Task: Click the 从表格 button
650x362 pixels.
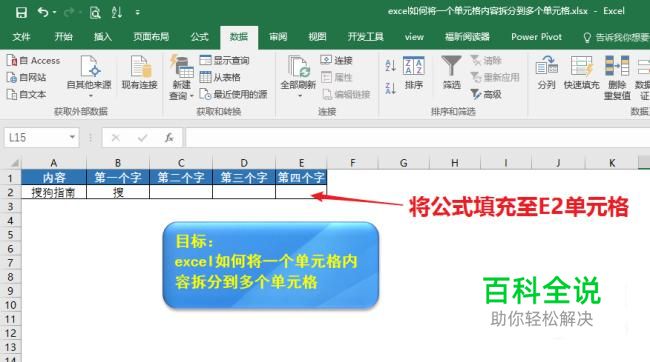Action: [x=220, y=78]
